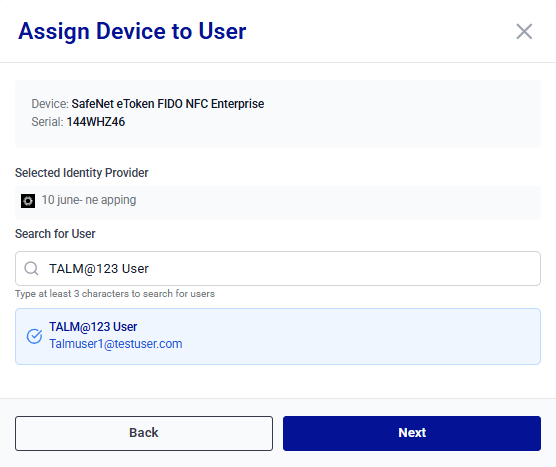
Task: Click inside the Search for User field
Action: 278,268
